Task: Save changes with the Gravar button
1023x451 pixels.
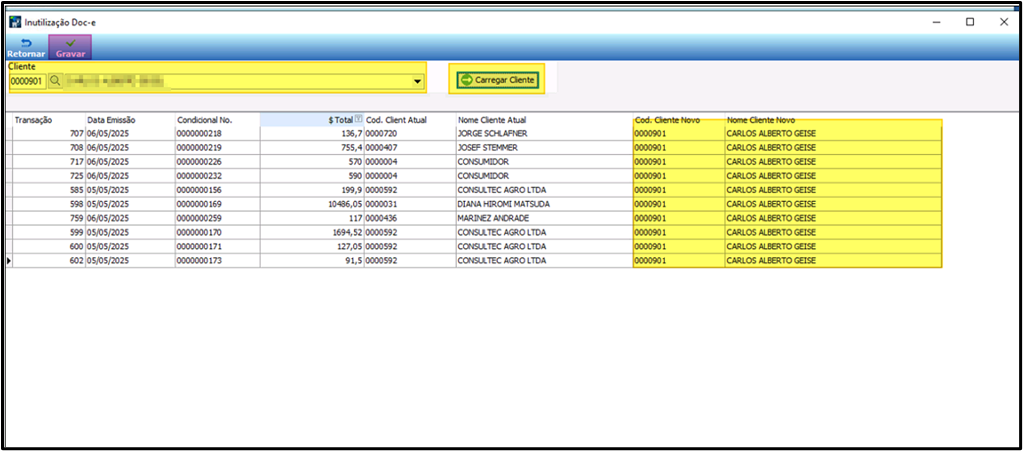Action: coord(70,47)
